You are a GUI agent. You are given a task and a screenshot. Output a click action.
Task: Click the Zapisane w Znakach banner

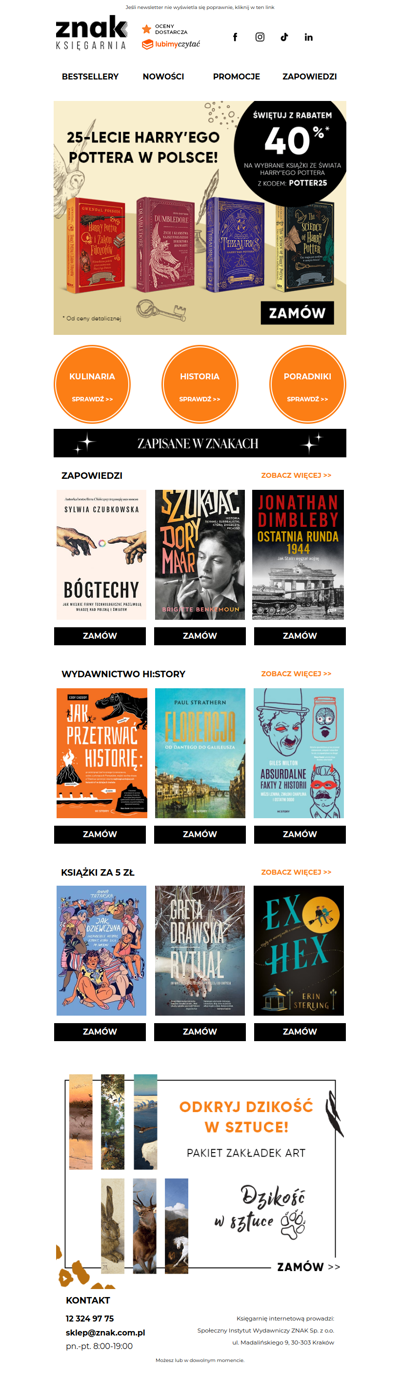click(200, 443)
